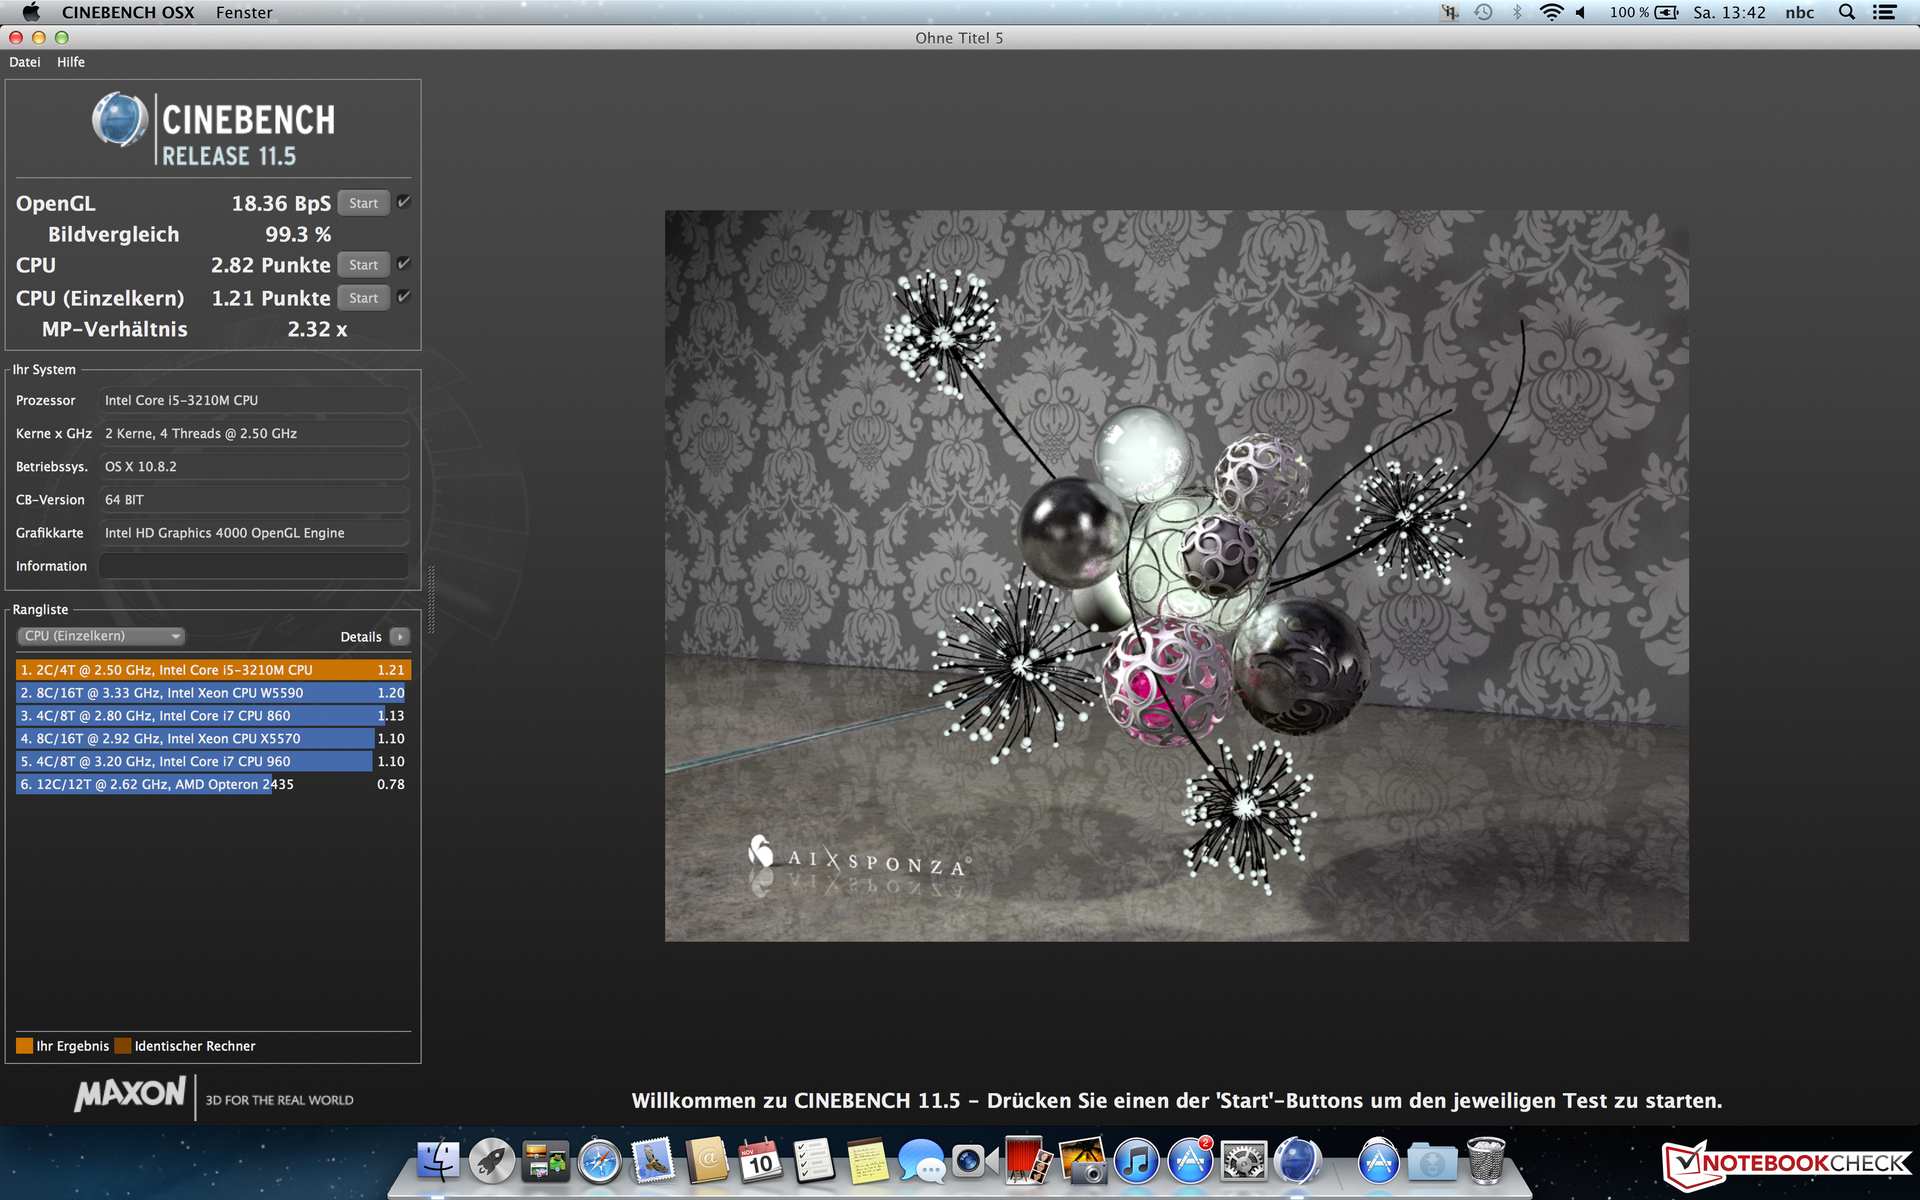Viewport: 1920px width, 1200px height.
Task: Open the Hilfe menu
Action: point(71,62)
